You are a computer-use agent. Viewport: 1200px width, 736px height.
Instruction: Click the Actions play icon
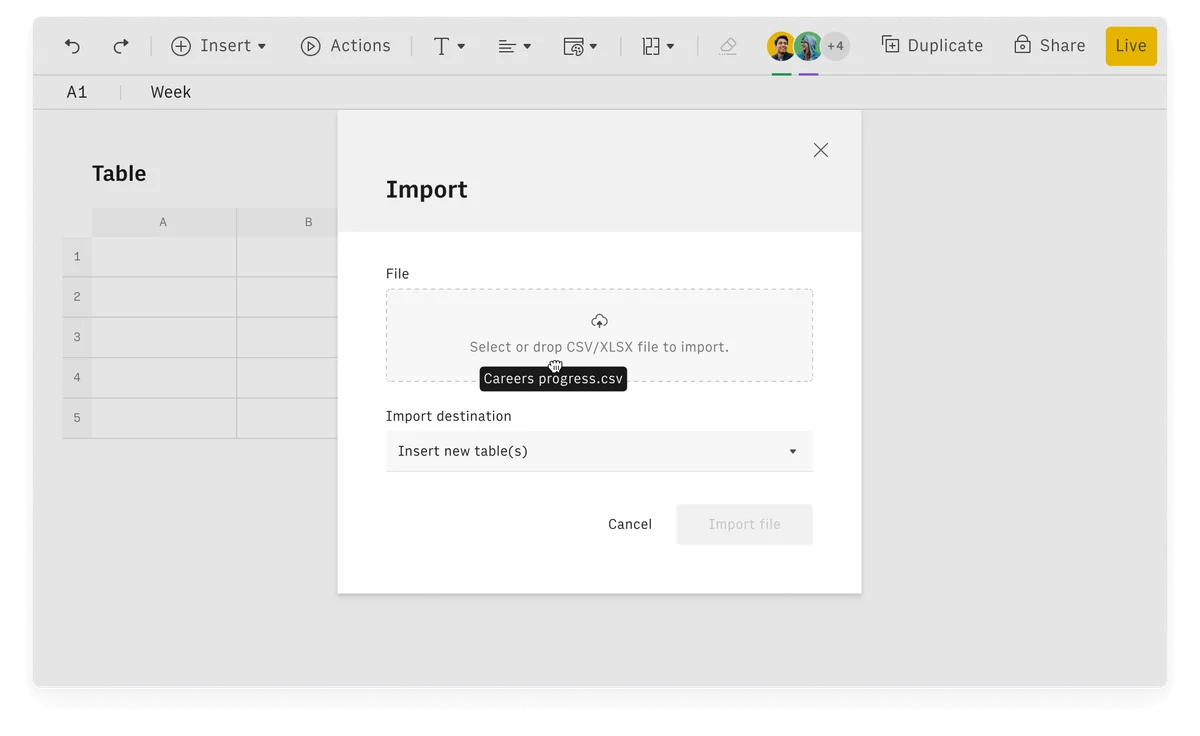[310, 46]
